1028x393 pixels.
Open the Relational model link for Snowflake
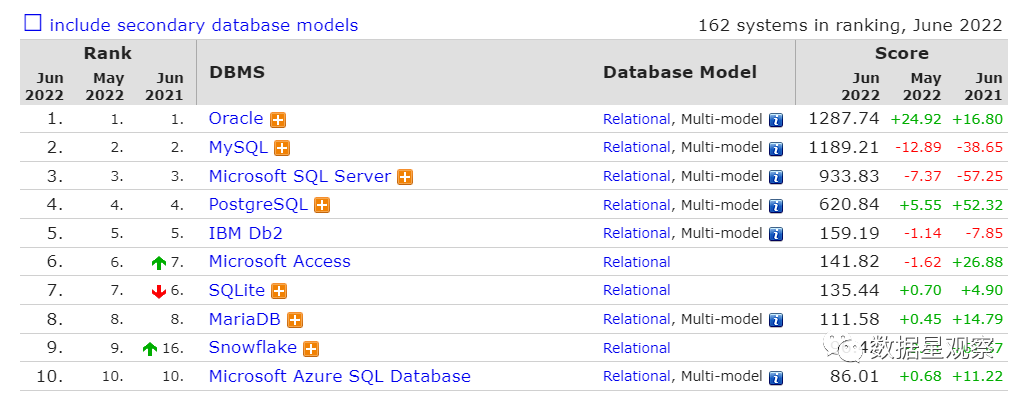tap(637, 348)
